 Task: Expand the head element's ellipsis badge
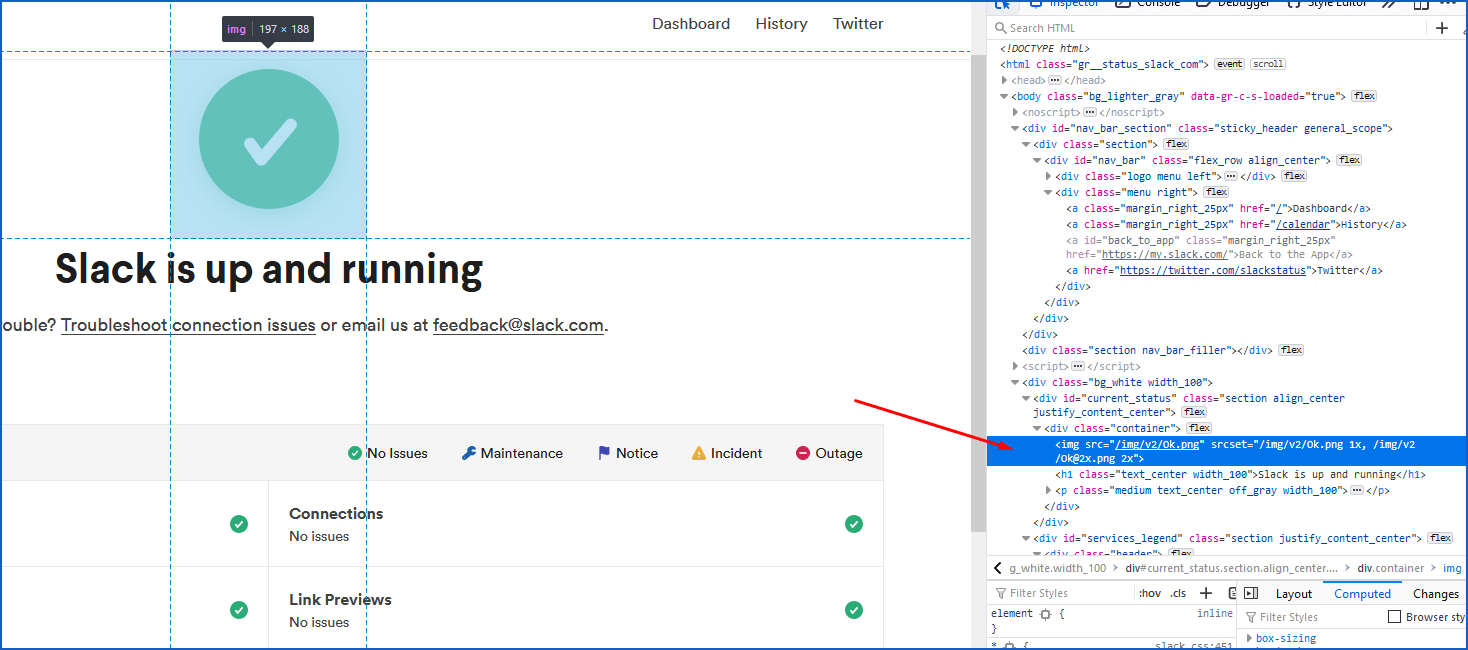[x=1055, y=80]
